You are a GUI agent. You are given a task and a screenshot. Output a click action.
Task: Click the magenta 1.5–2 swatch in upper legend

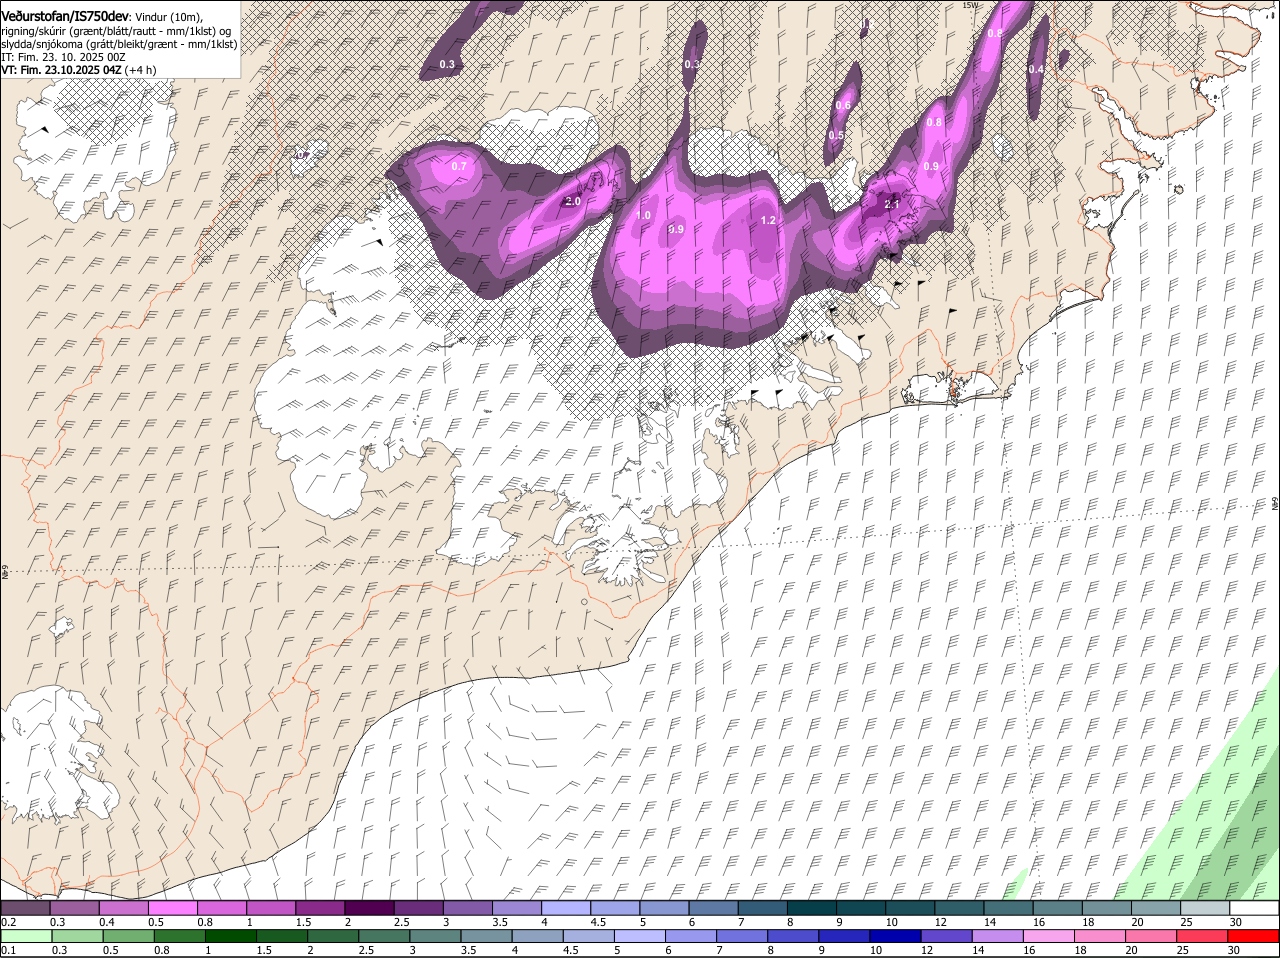[321, 908]
